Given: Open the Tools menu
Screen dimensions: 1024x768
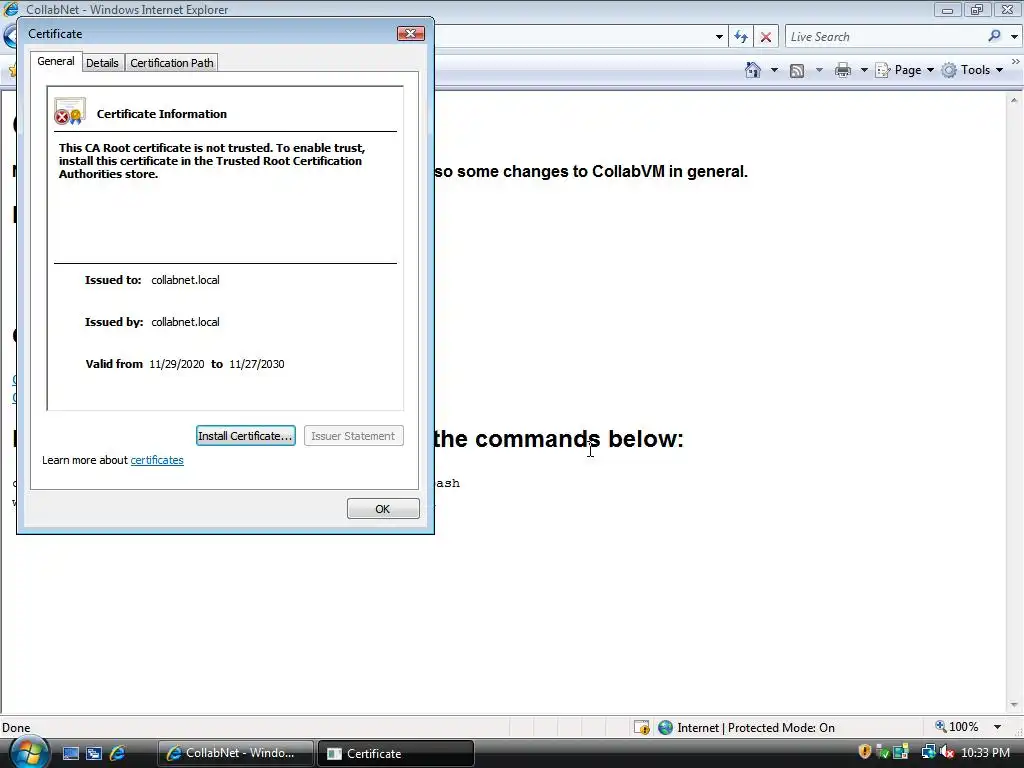Looking at the screenshot, I should [x=972, y=70].
